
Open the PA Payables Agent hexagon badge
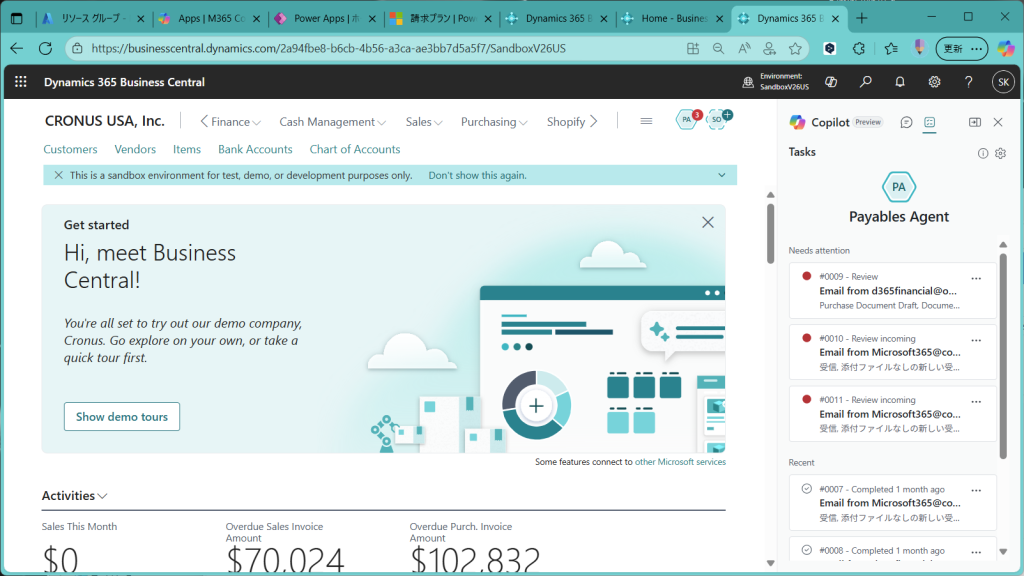[x=687, y=120]
